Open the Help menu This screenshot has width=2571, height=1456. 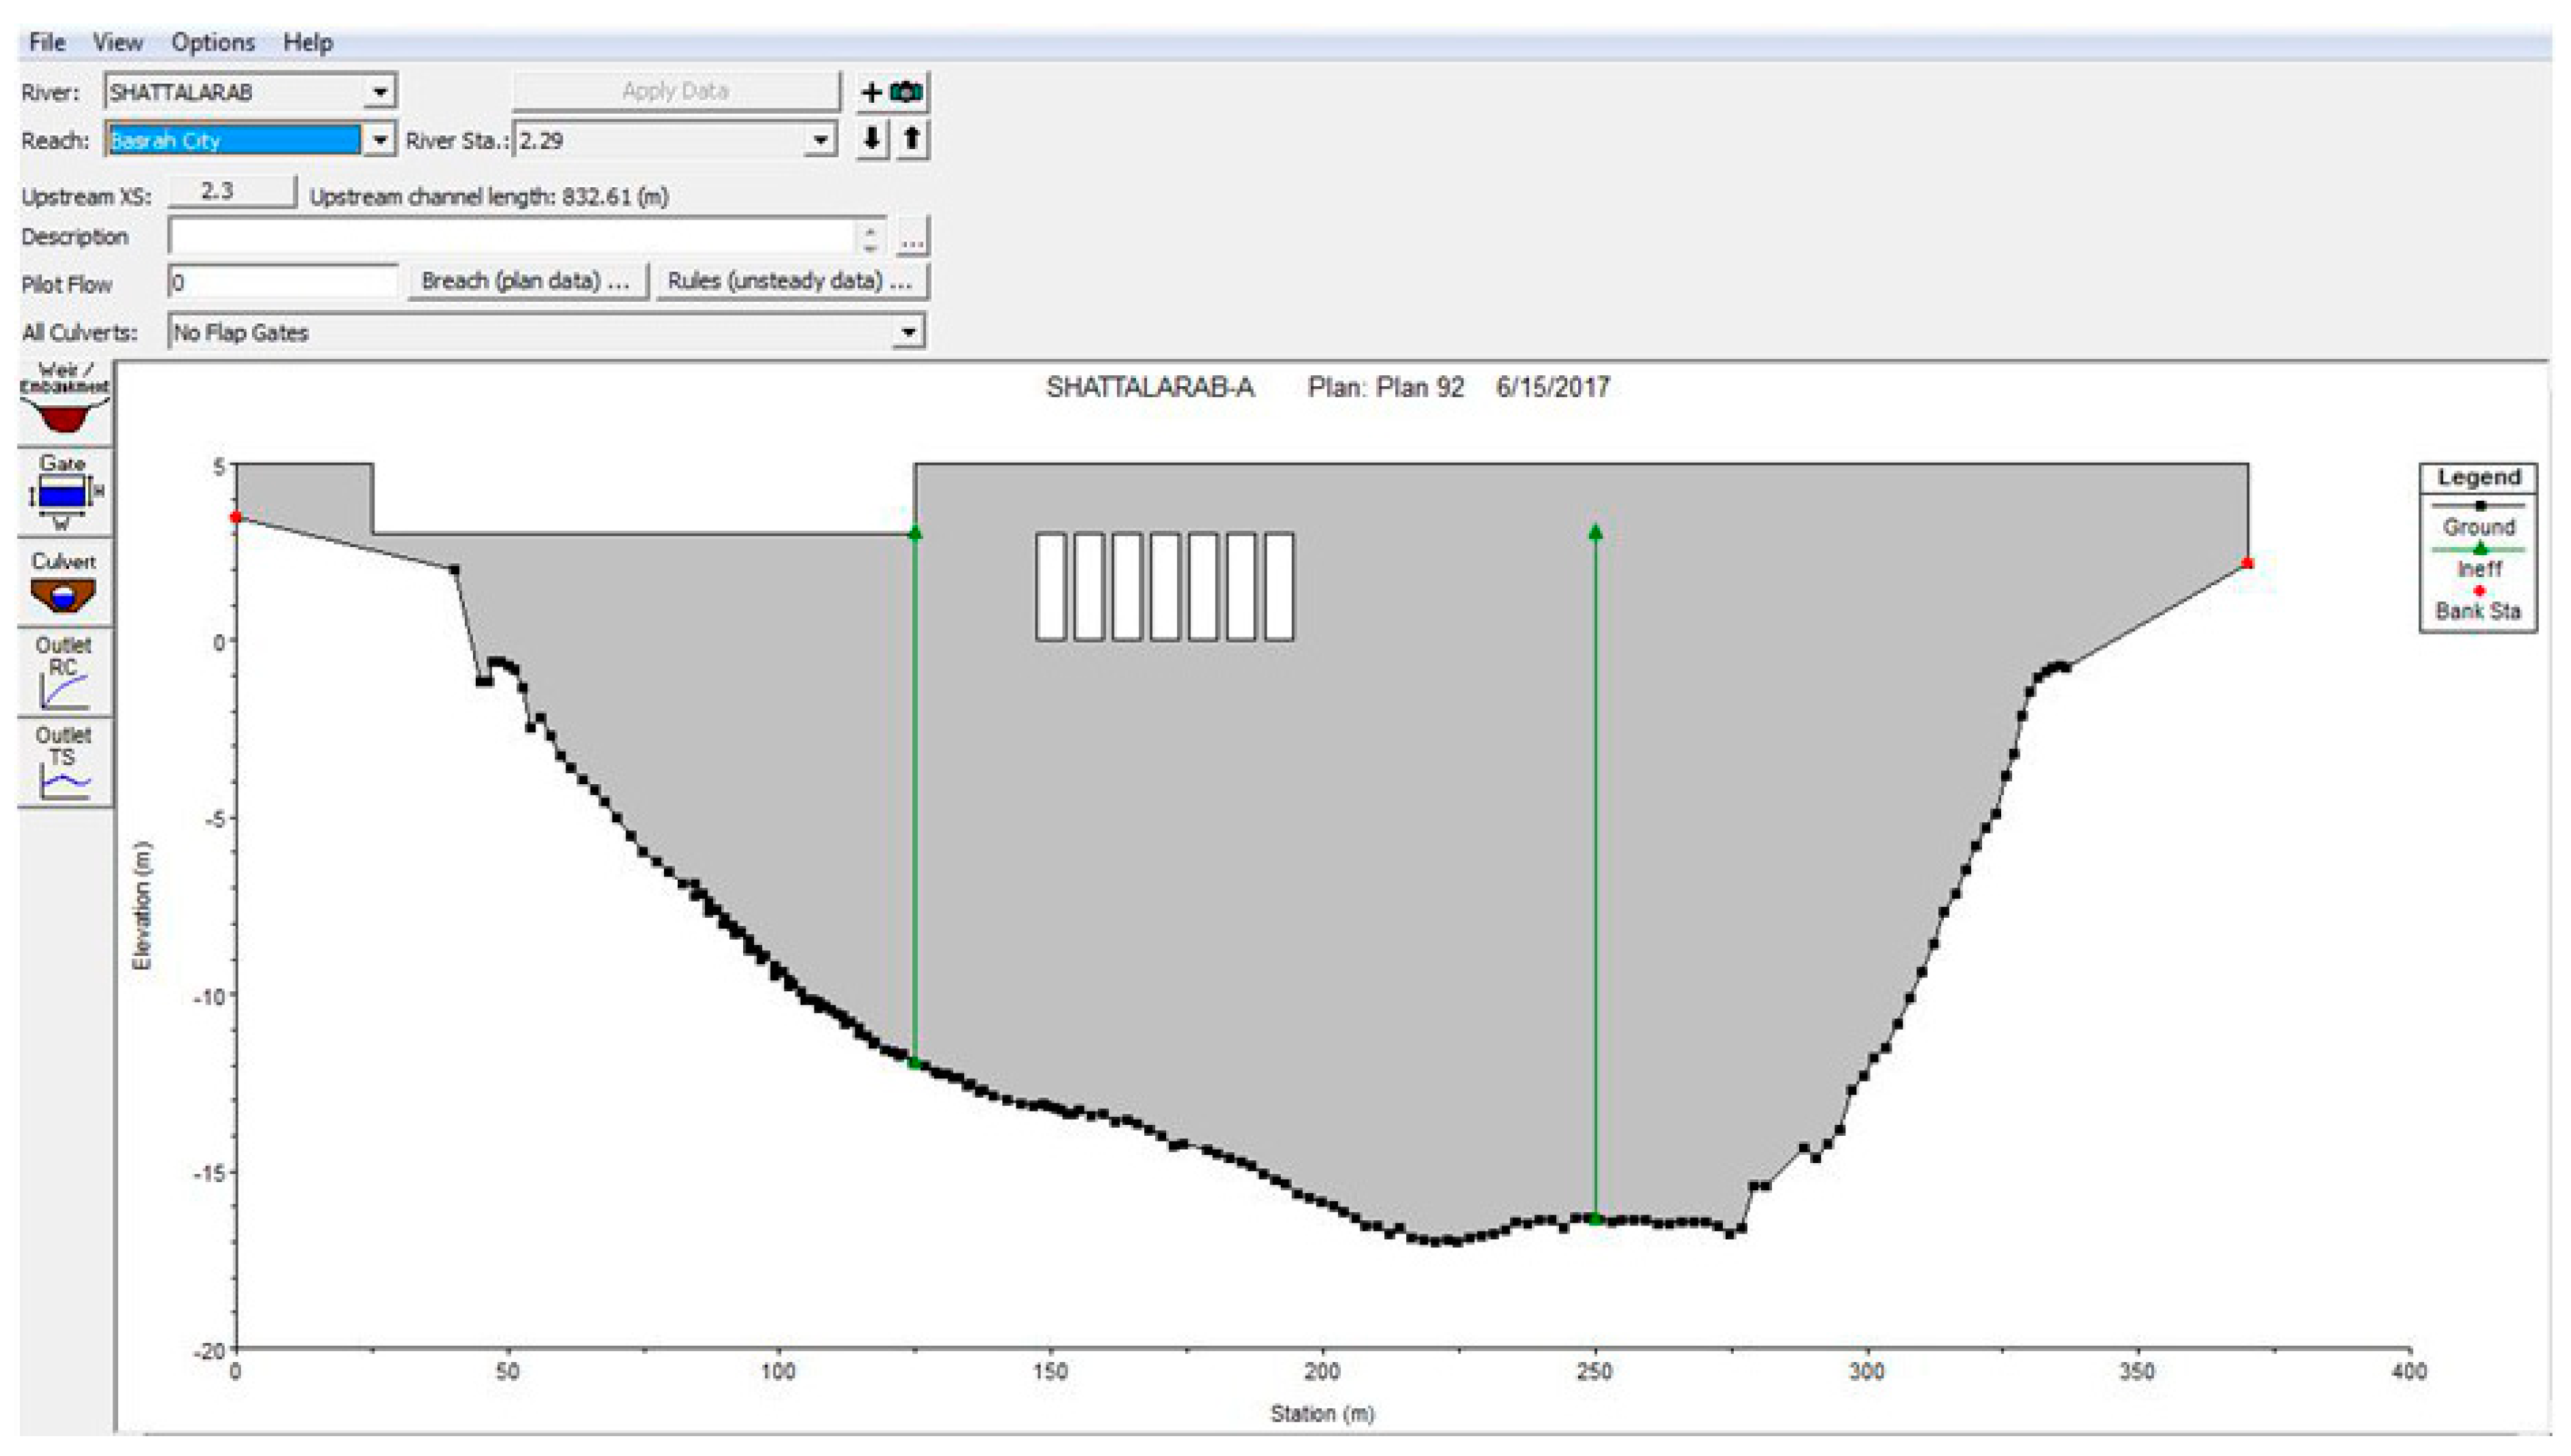click(308, 42)
